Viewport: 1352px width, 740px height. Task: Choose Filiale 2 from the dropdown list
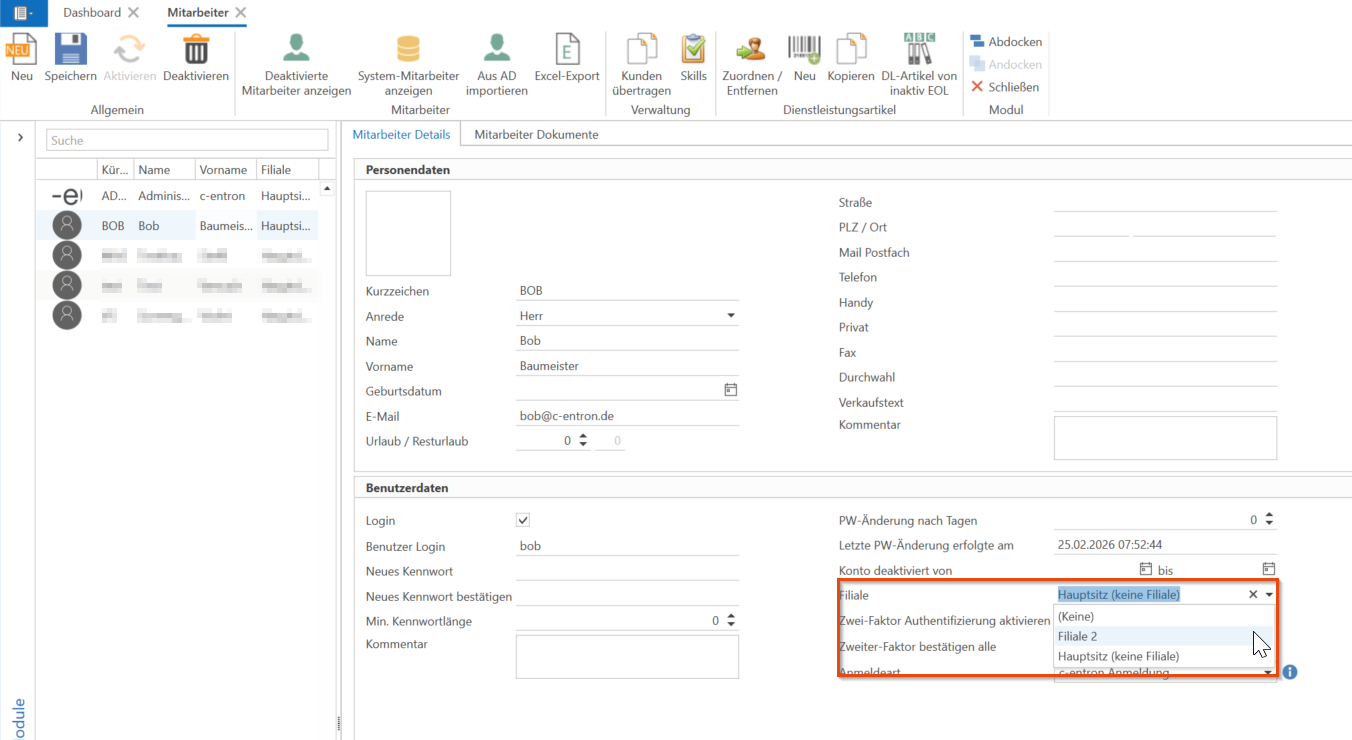[x=1165, y=636]
